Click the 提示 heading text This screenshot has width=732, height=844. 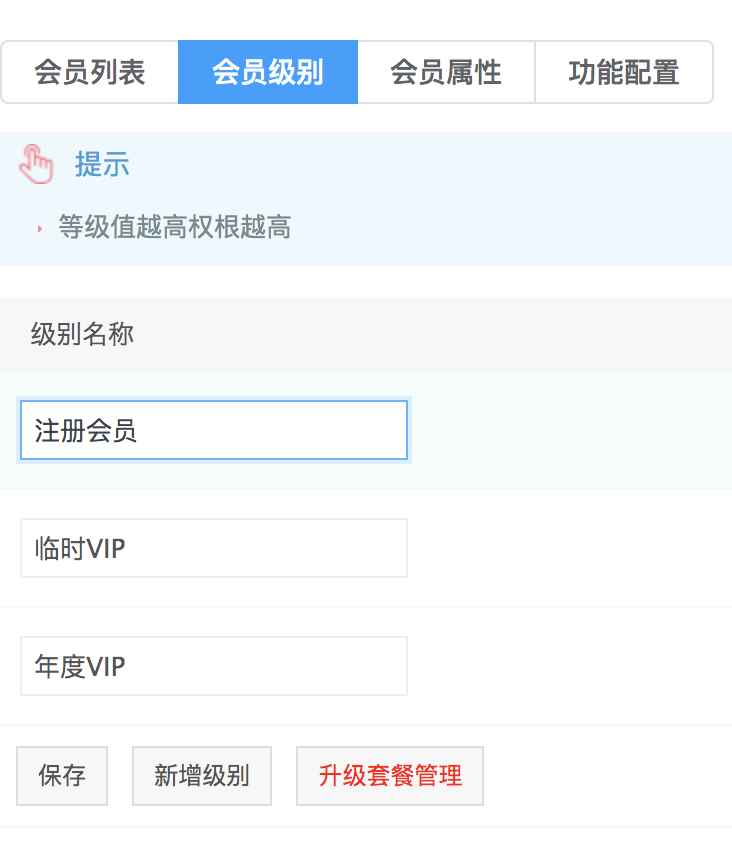point(102,164)
